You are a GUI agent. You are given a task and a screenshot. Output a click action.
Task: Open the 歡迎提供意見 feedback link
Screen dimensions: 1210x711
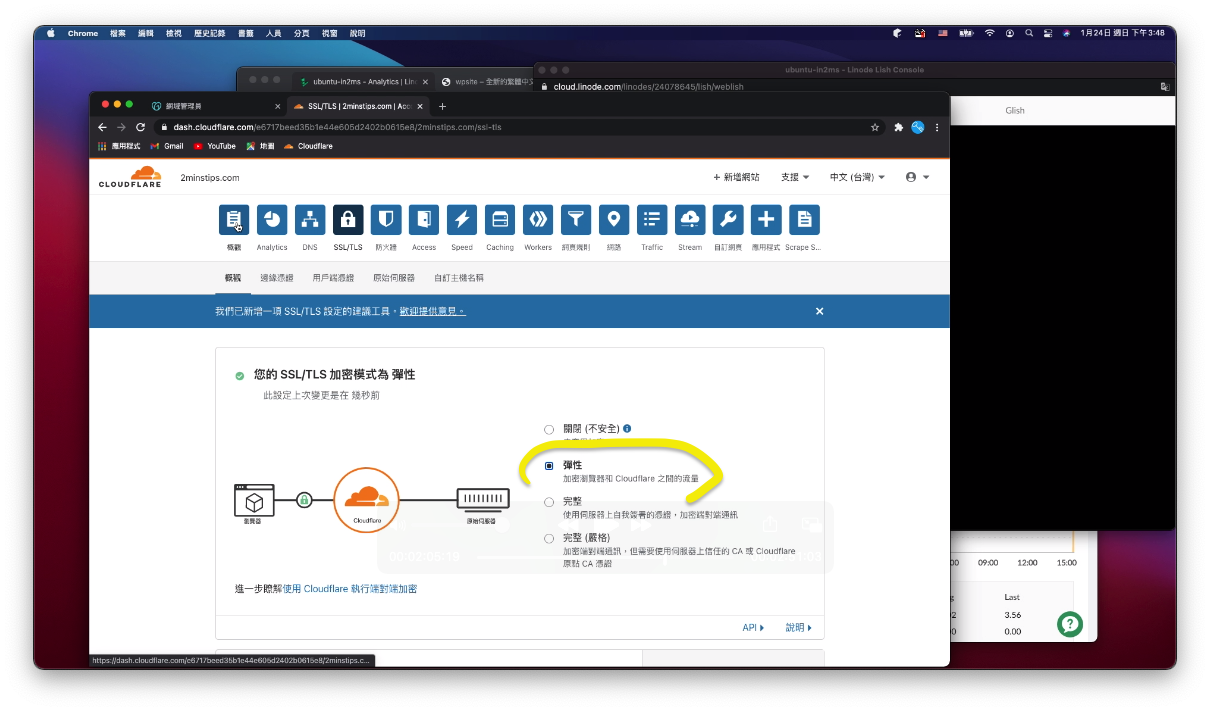pos(432,311)
